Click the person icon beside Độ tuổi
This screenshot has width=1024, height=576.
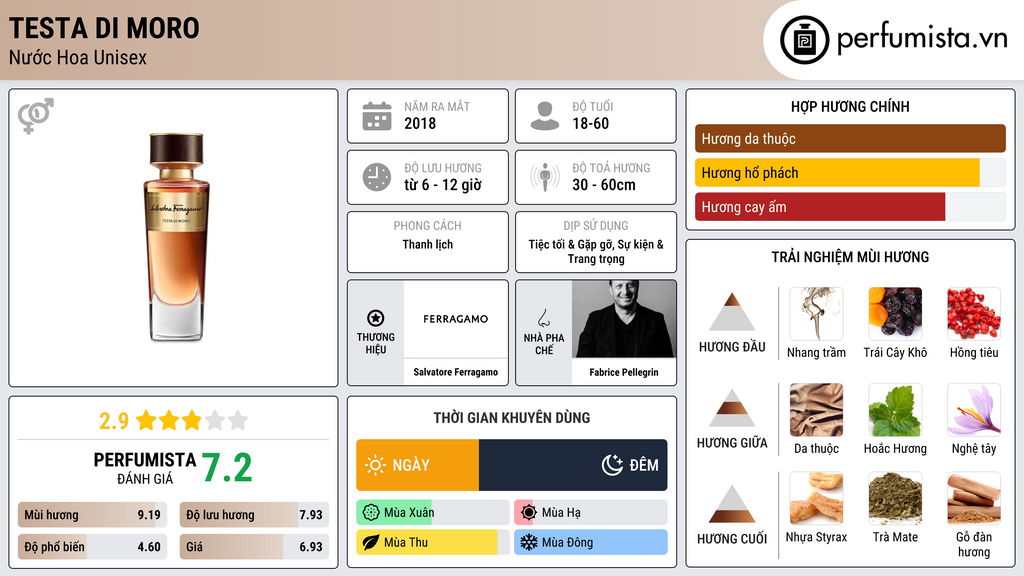(545, 116)
